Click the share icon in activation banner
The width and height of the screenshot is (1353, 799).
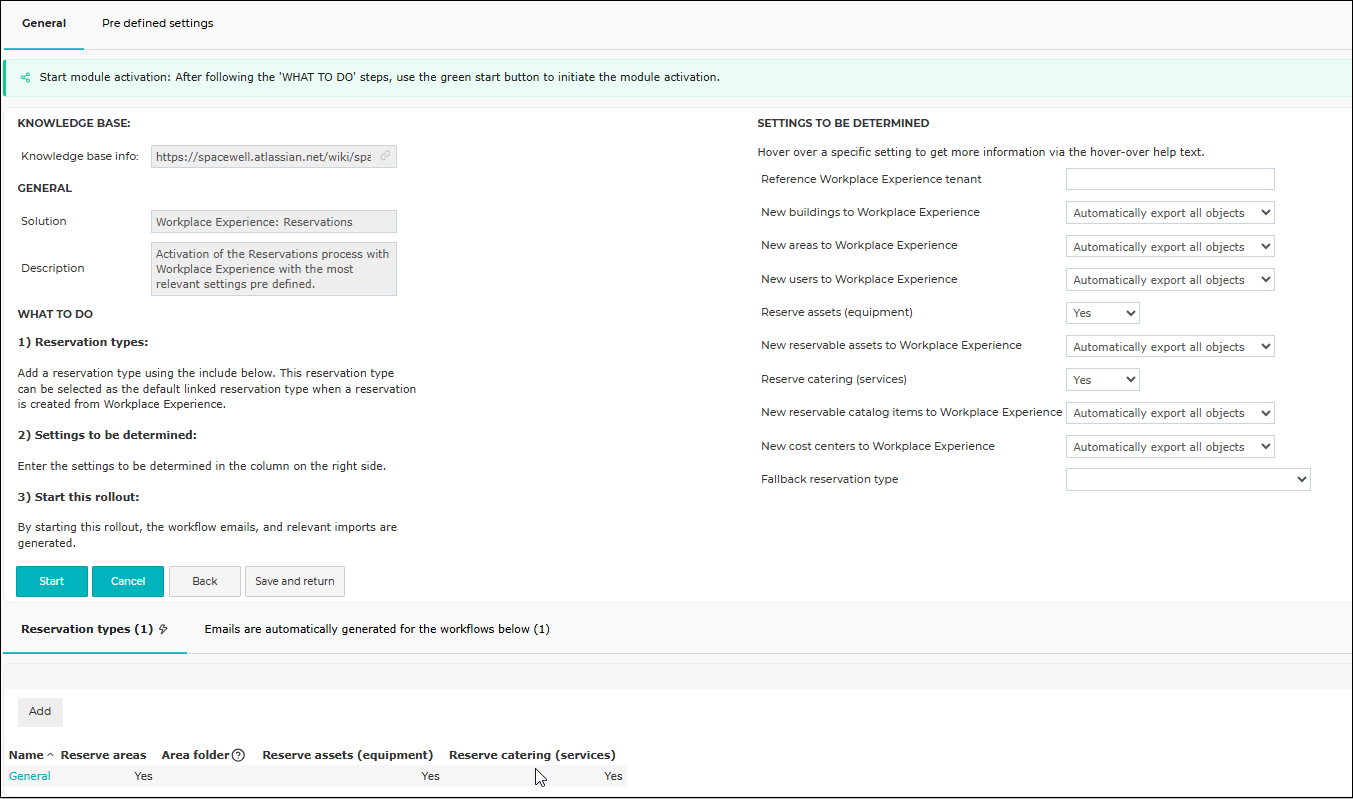[25, 77]
